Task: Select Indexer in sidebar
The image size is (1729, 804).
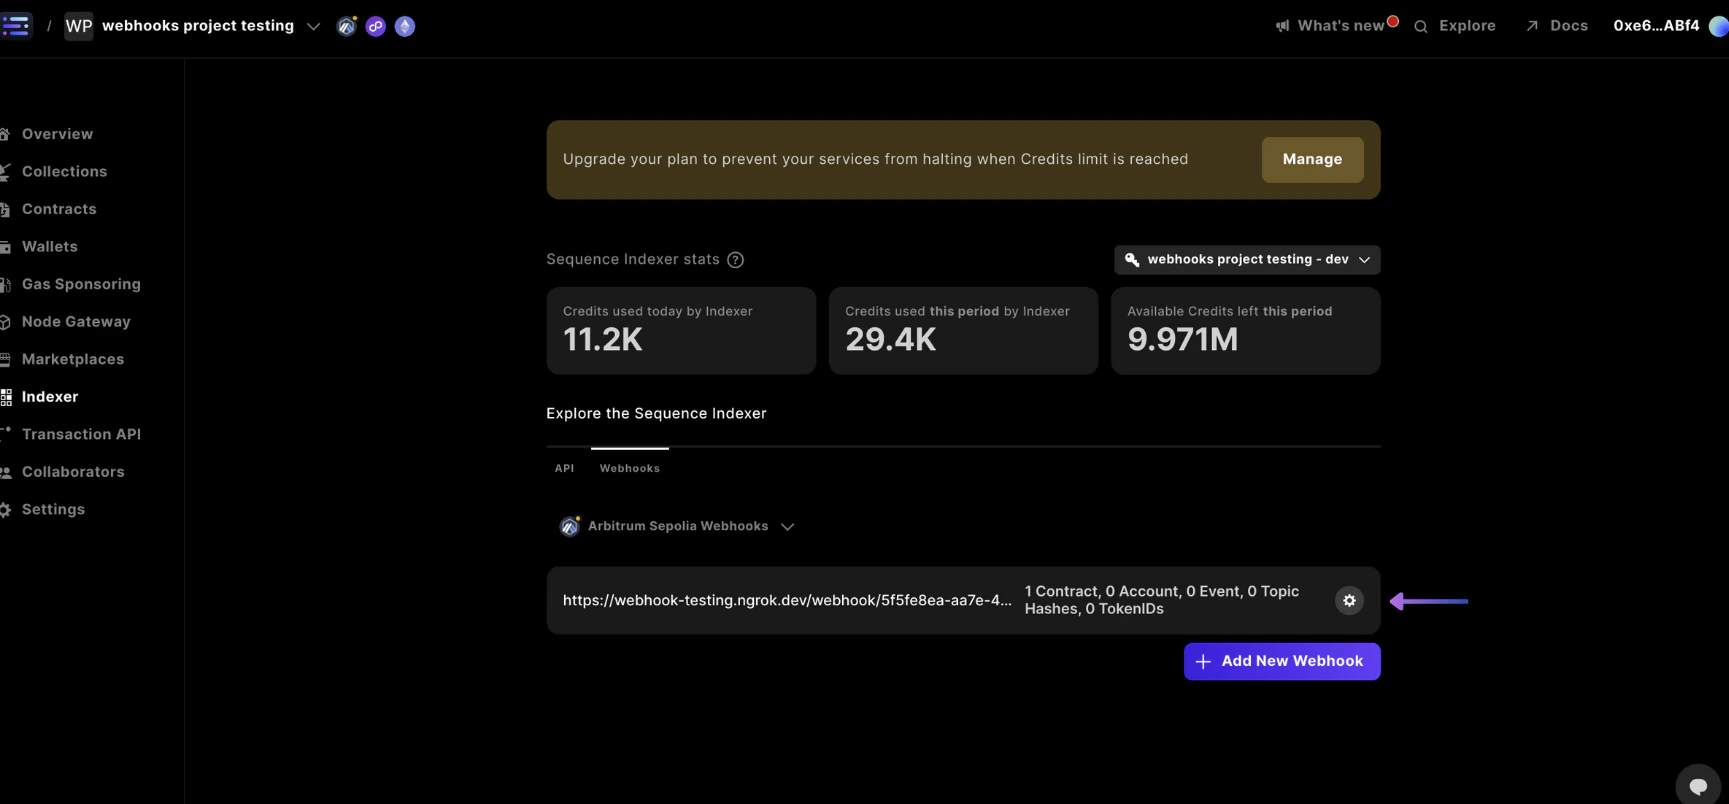Action: click(x=50, y=397)
